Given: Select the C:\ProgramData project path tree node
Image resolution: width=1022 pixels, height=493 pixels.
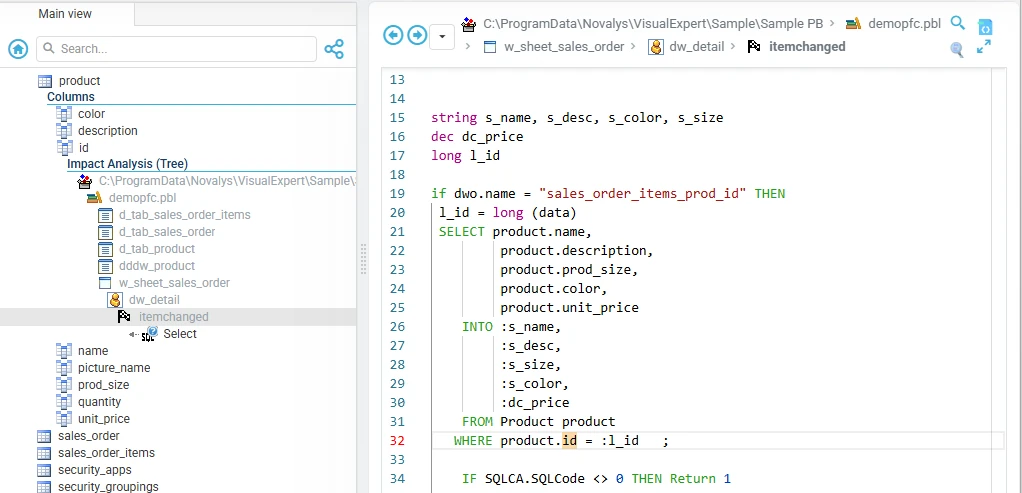Looking at the screenshot, I should click(x=227, y=181).
